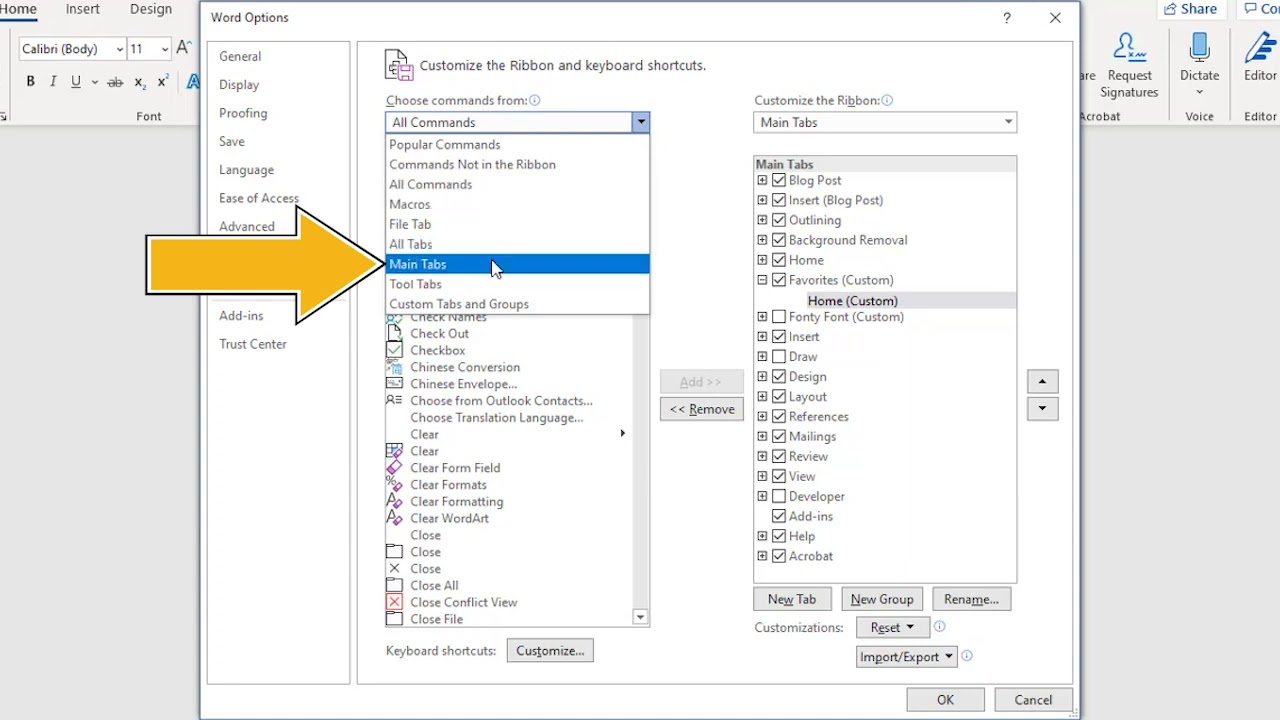This screenshot has height=720, width=1280.
Task: Click info icon next to Reset
Action: 939,627
